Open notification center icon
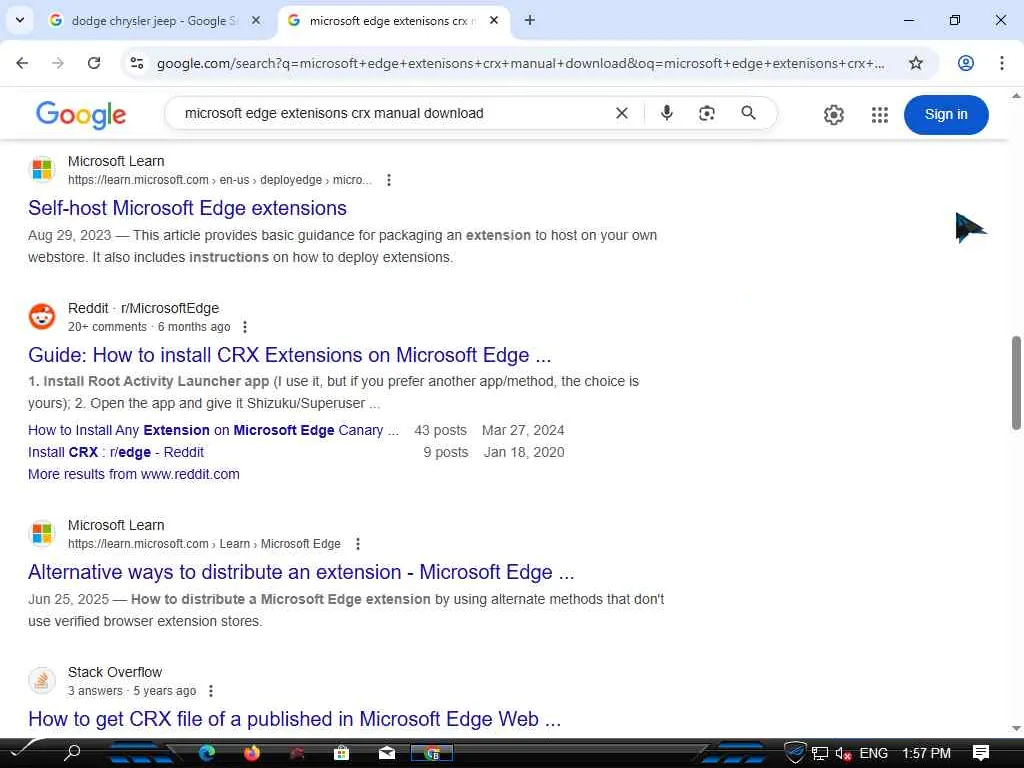Image resolution: width=1024 pixels, height=768 pixels. point(981,753)
